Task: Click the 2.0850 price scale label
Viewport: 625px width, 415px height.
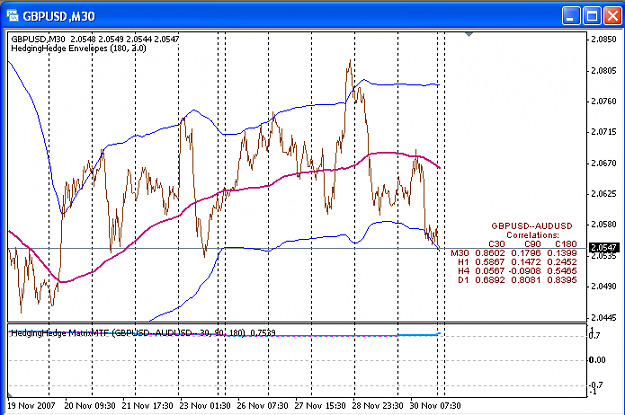Action: tap(604, 39)
